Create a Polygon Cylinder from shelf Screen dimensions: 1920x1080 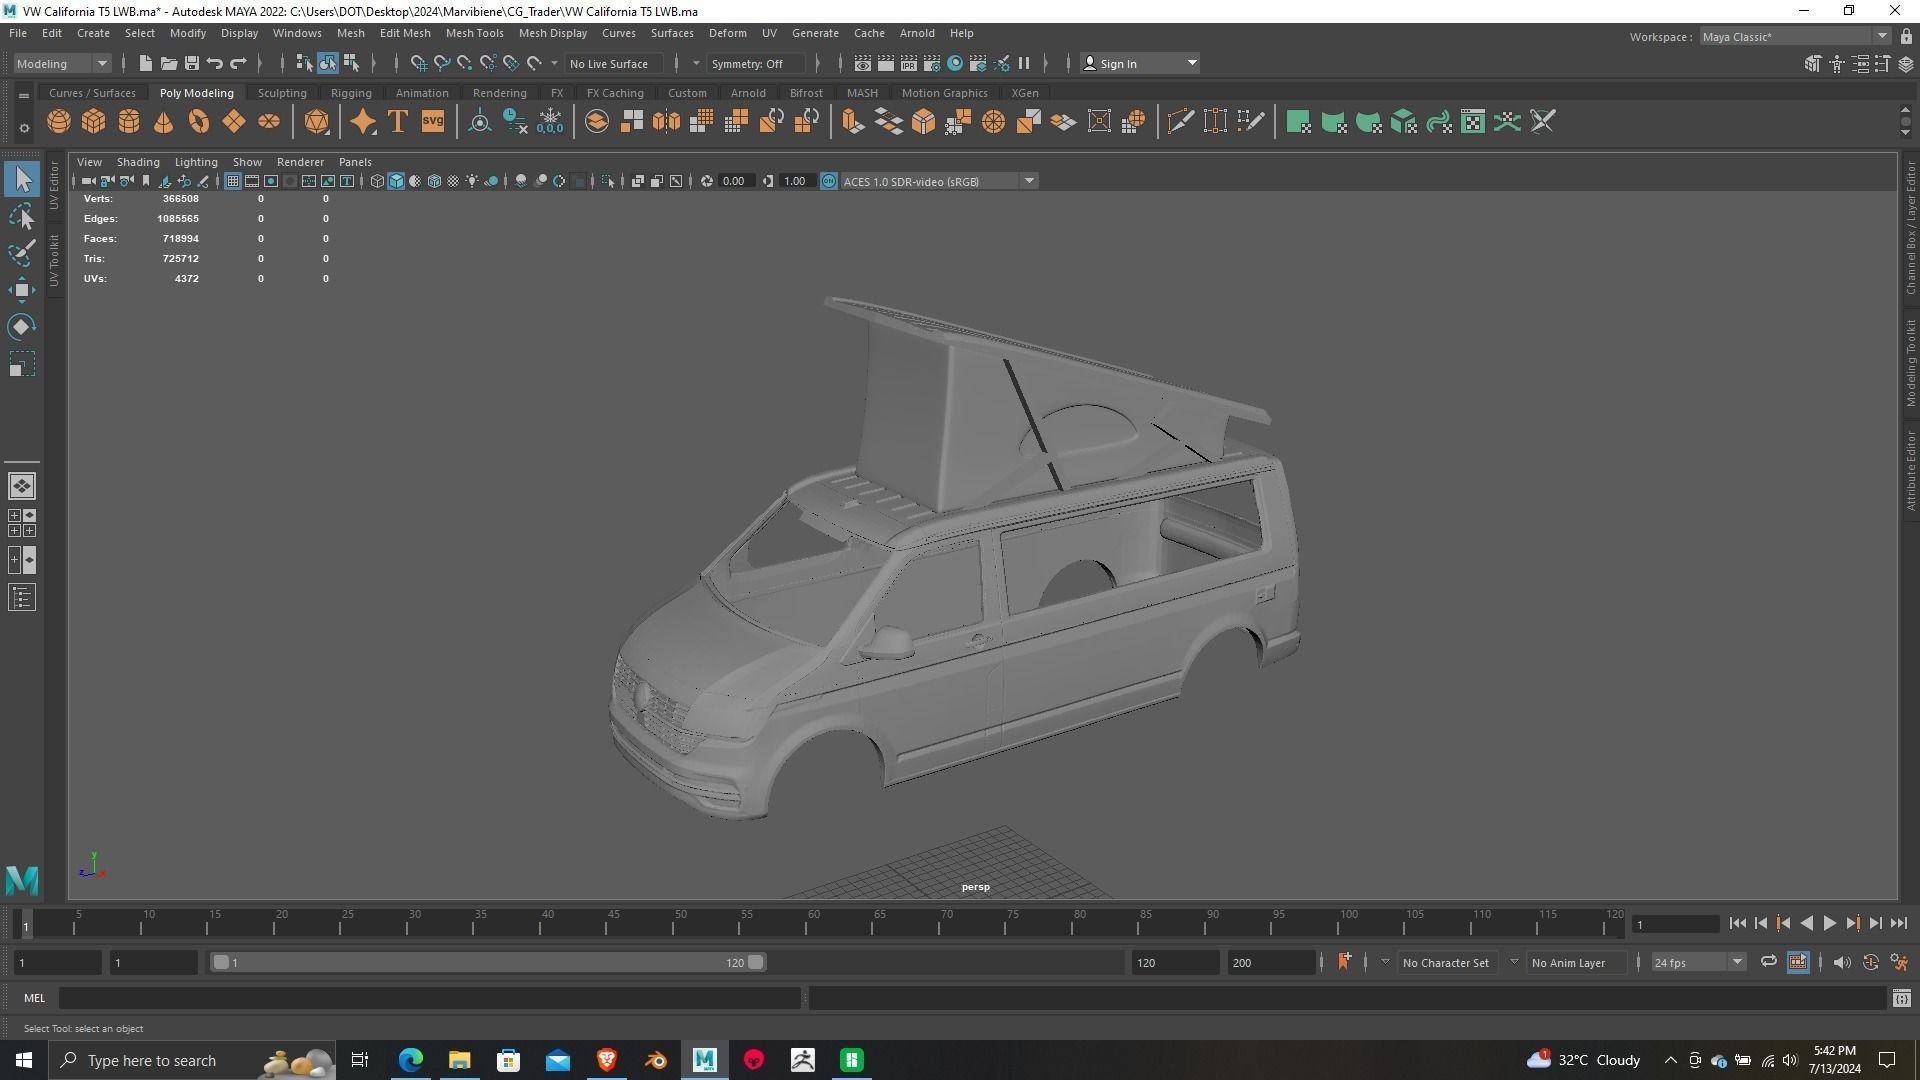(x=129, y=122)
